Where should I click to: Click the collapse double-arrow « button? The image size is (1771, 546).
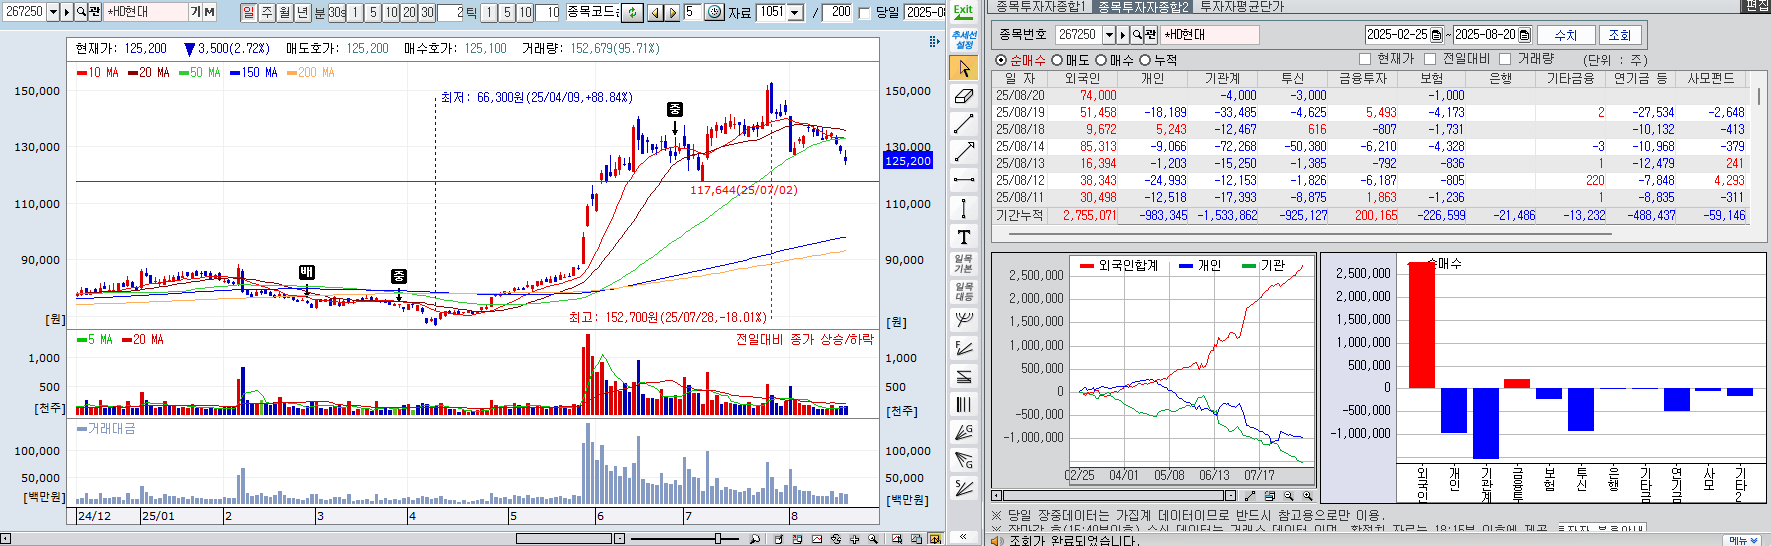tap(963, 537)
